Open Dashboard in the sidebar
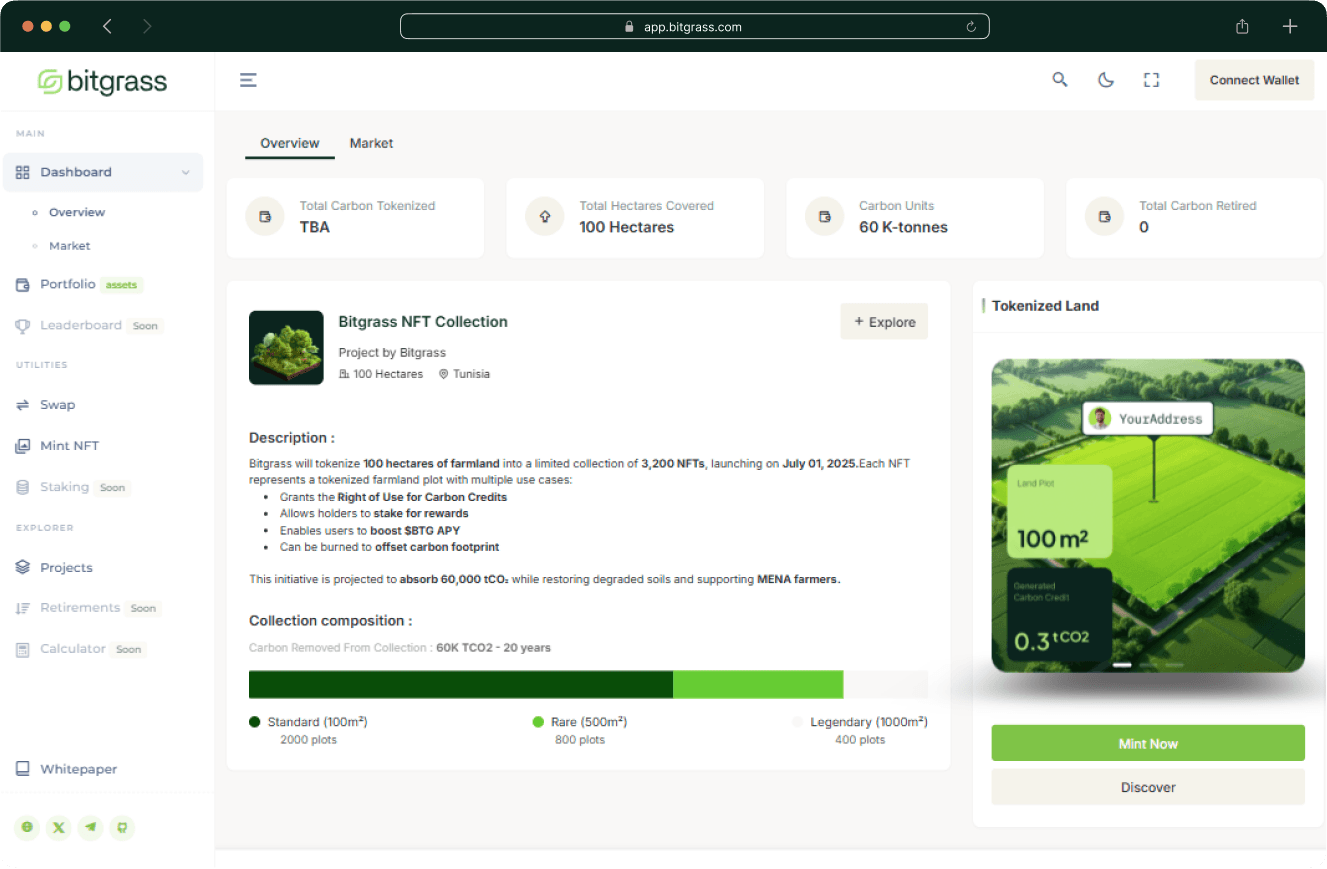This screenshot has height=869, width=1327. coord(103,172)
